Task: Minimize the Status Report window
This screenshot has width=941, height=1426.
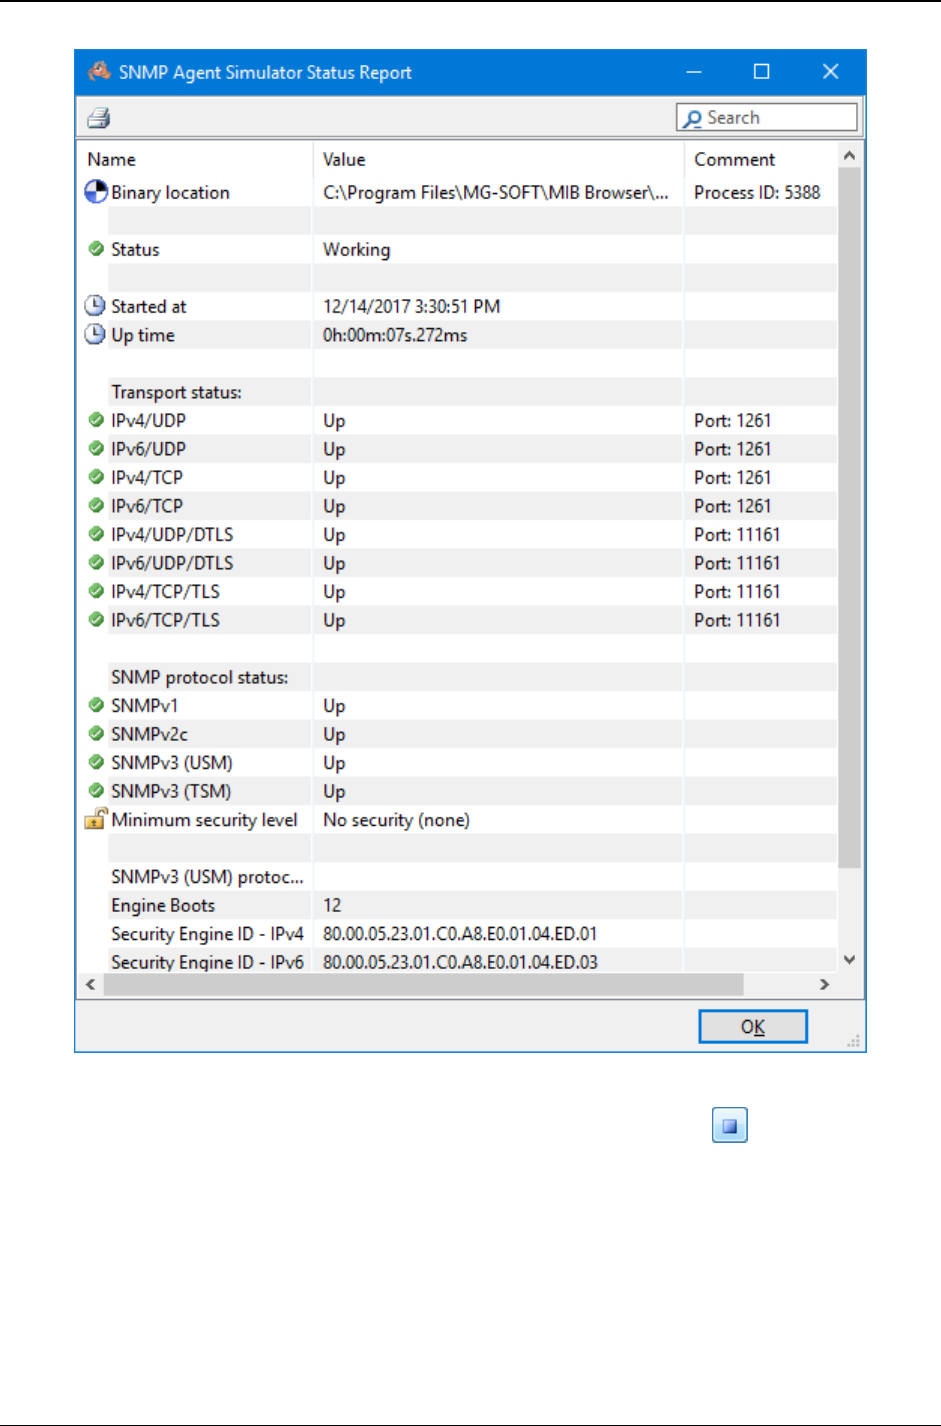Action: pos(694,71)
